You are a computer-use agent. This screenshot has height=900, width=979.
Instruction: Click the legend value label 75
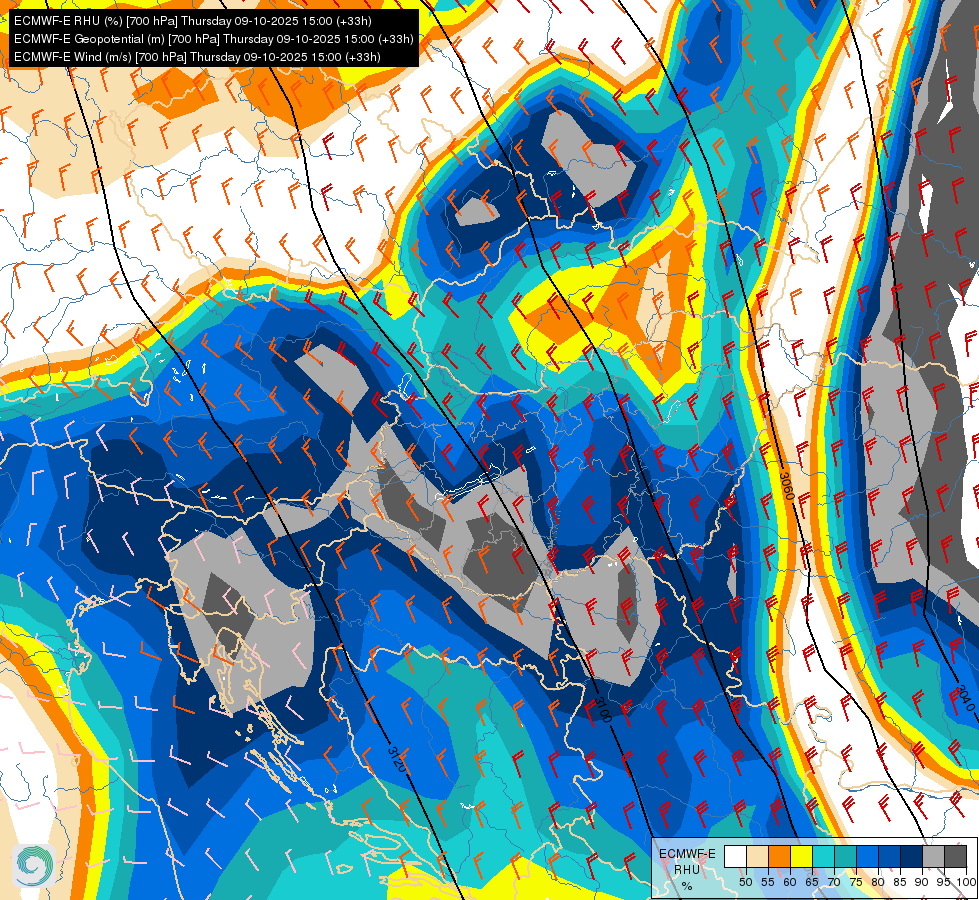(856, 882)
